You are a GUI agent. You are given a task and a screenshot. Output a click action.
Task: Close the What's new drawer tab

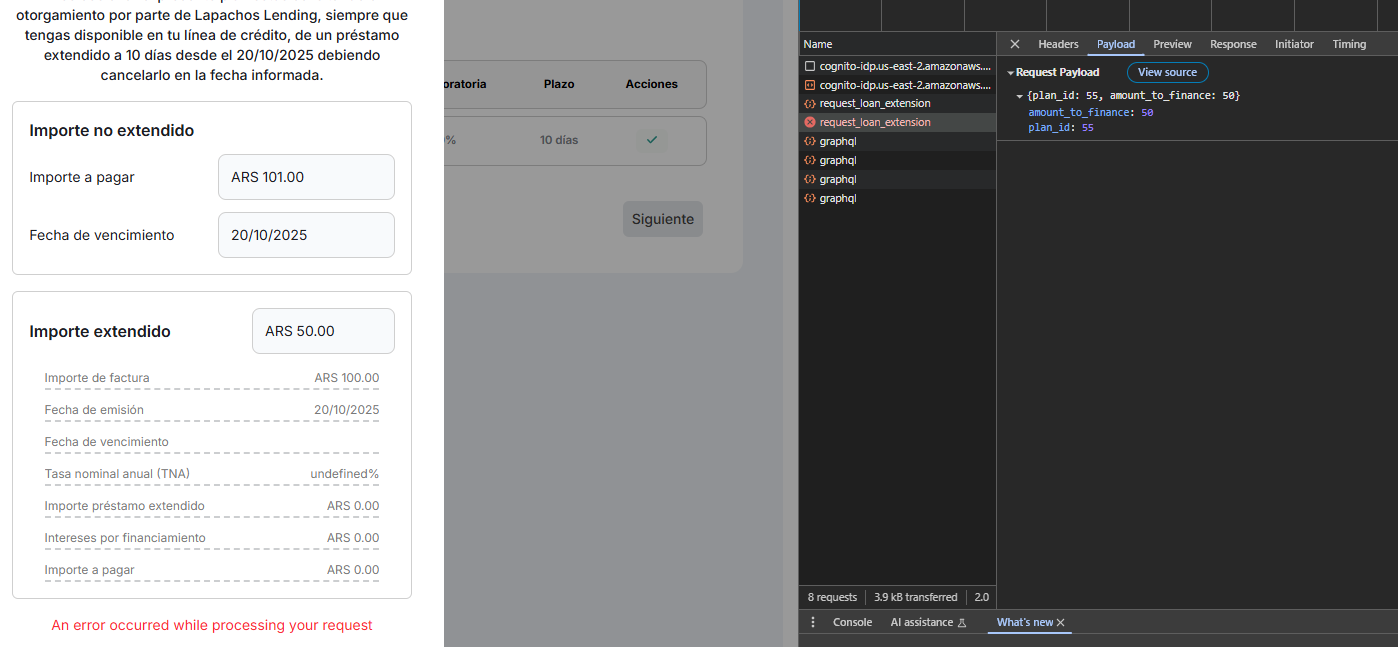[x=1061, y=623]
